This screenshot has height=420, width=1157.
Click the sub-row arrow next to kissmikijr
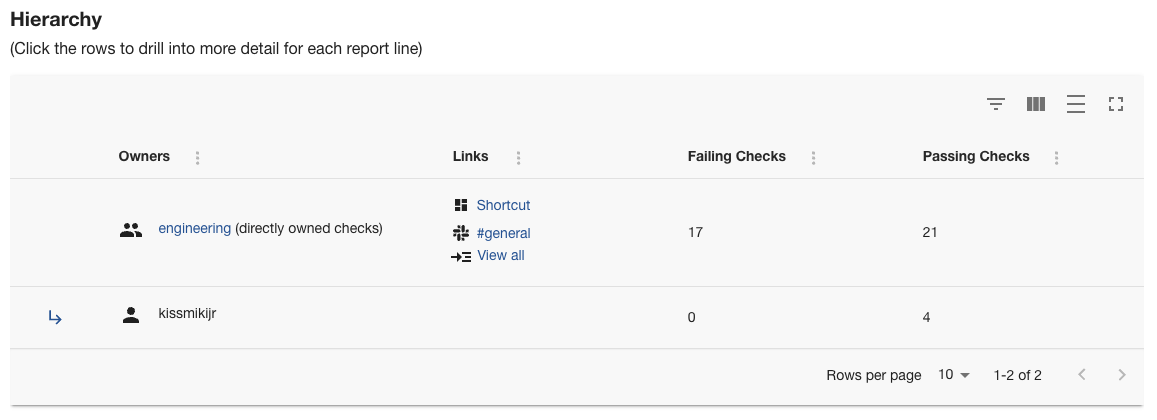[x=56, y=318]
